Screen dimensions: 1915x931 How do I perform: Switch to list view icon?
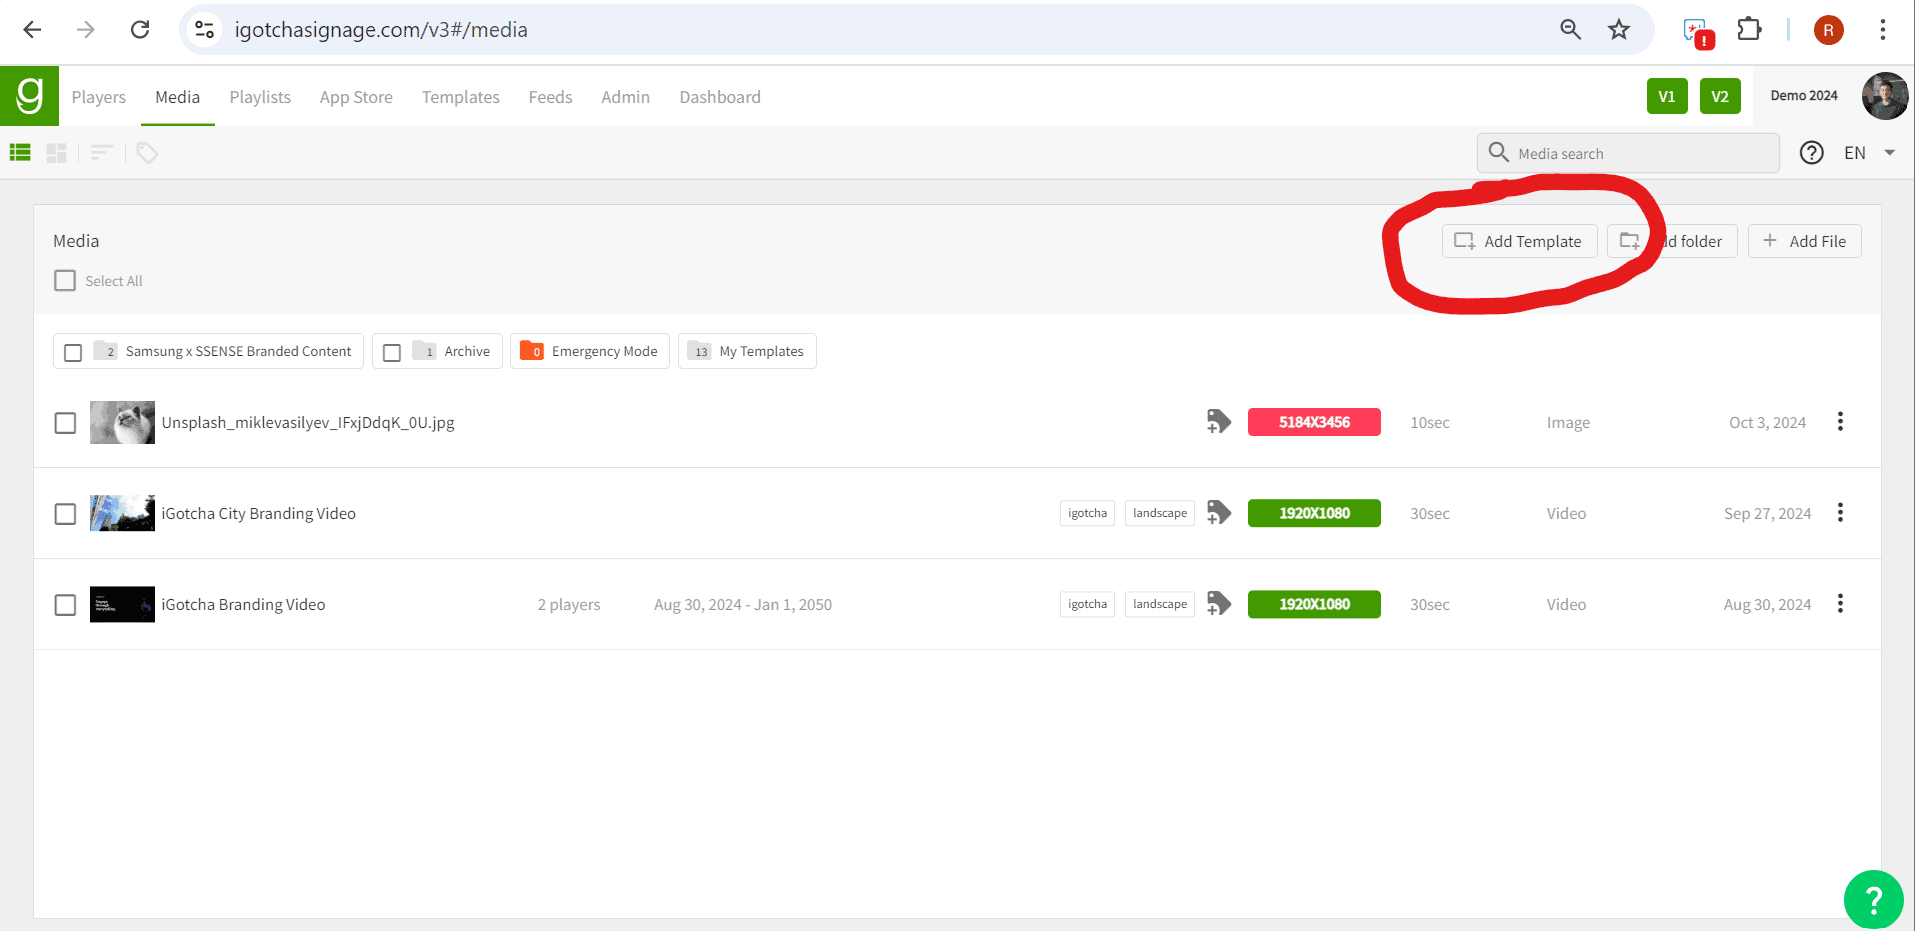[x=20, y=153]
